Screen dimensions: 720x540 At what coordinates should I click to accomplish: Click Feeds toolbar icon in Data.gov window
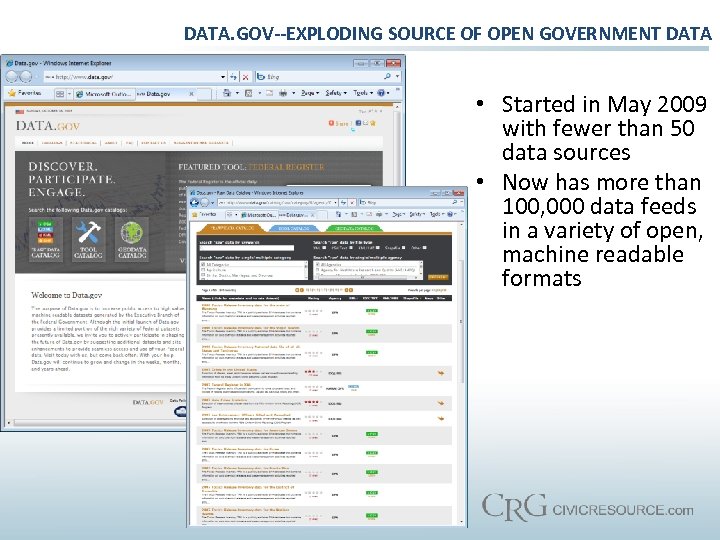point(248,93)
